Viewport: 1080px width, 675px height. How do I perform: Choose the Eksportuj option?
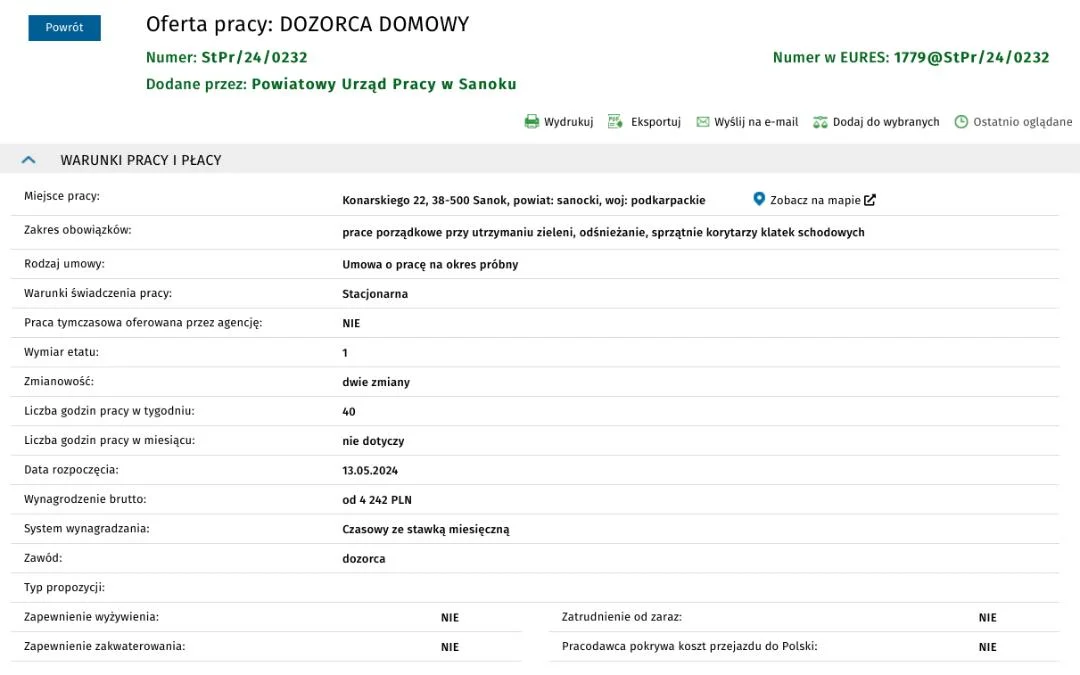(656, 122)
